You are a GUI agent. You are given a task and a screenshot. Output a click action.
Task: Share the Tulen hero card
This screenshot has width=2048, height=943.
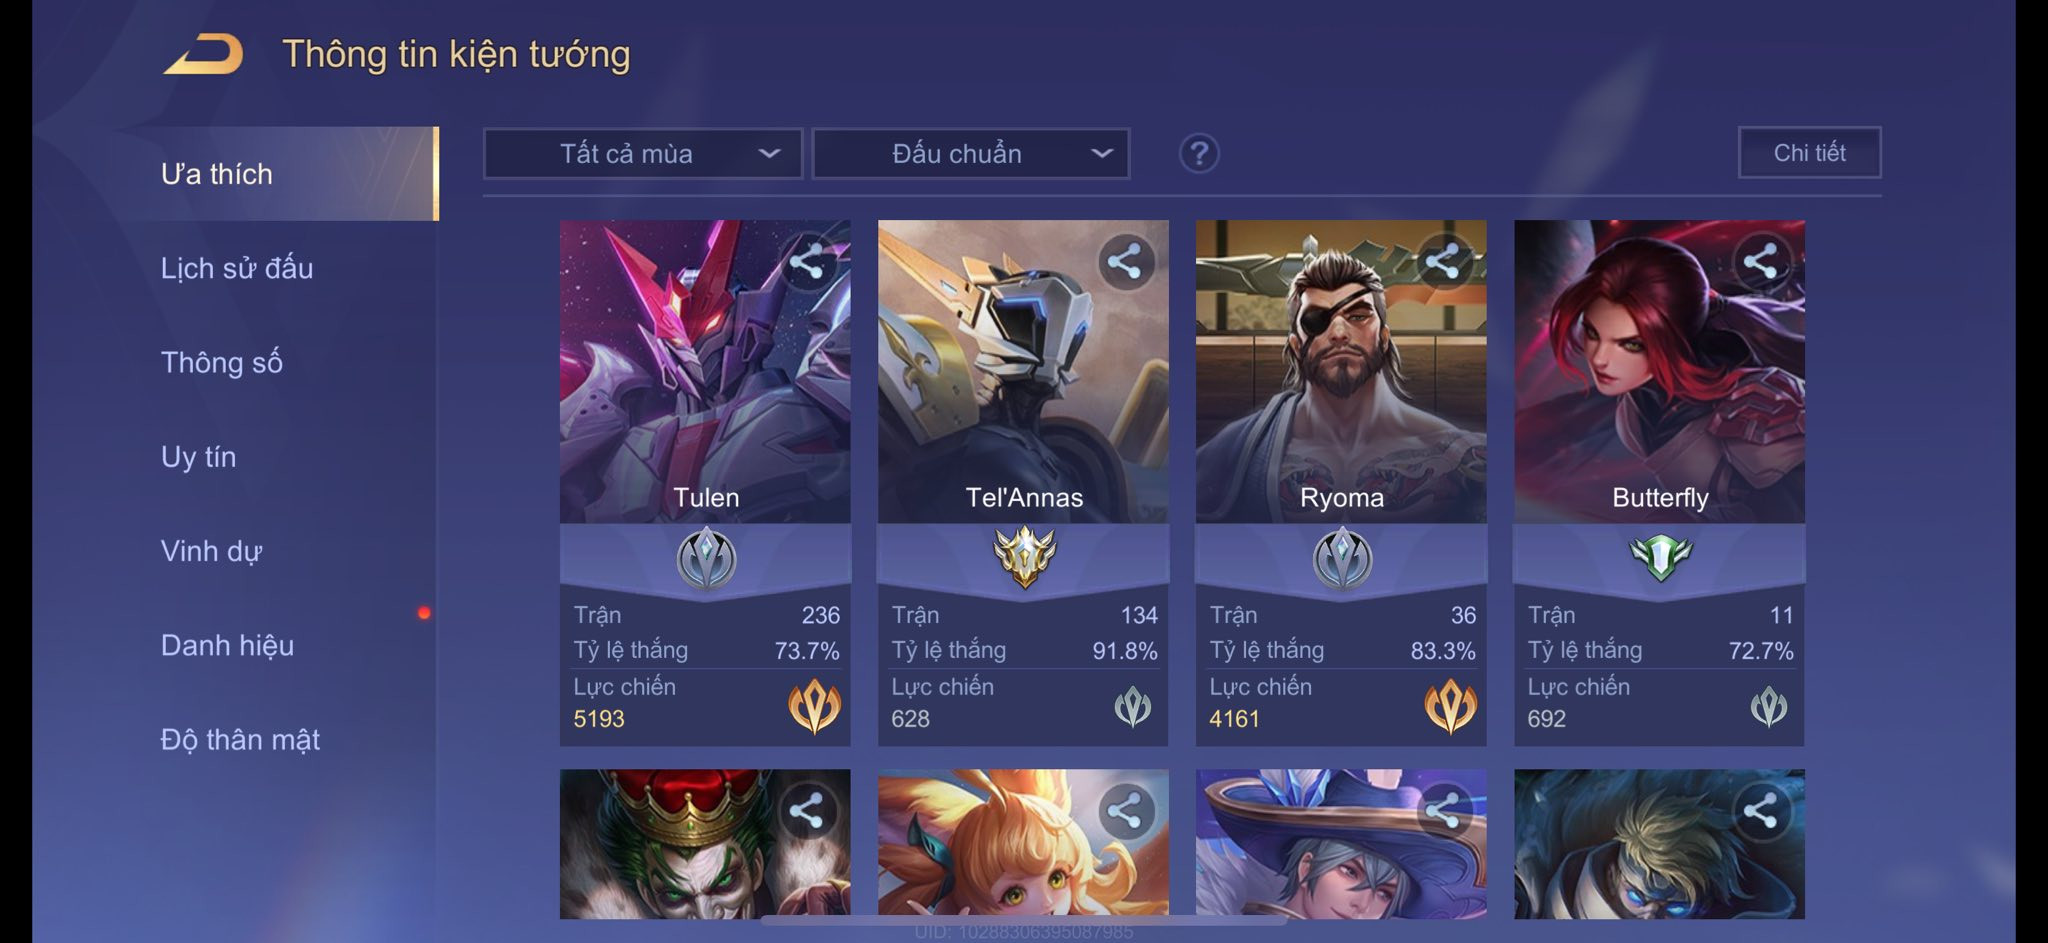tap(807, 262)
